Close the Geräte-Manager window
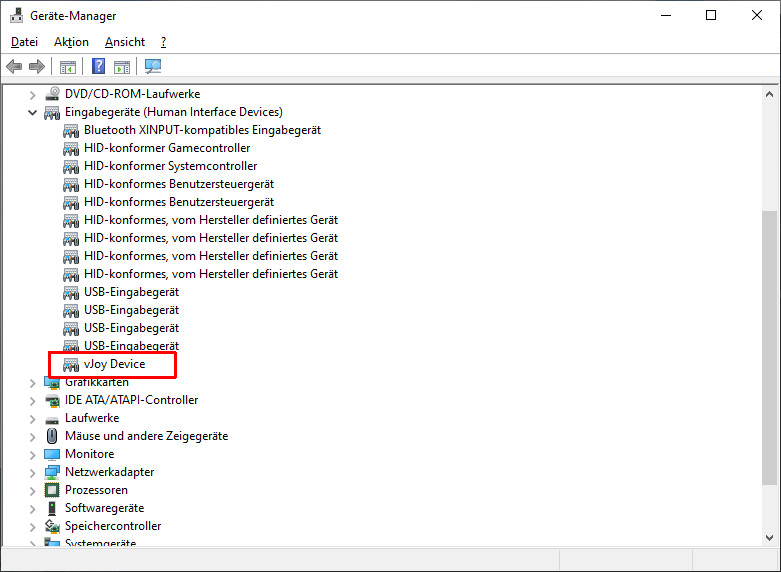 click(x=757, y=15)
